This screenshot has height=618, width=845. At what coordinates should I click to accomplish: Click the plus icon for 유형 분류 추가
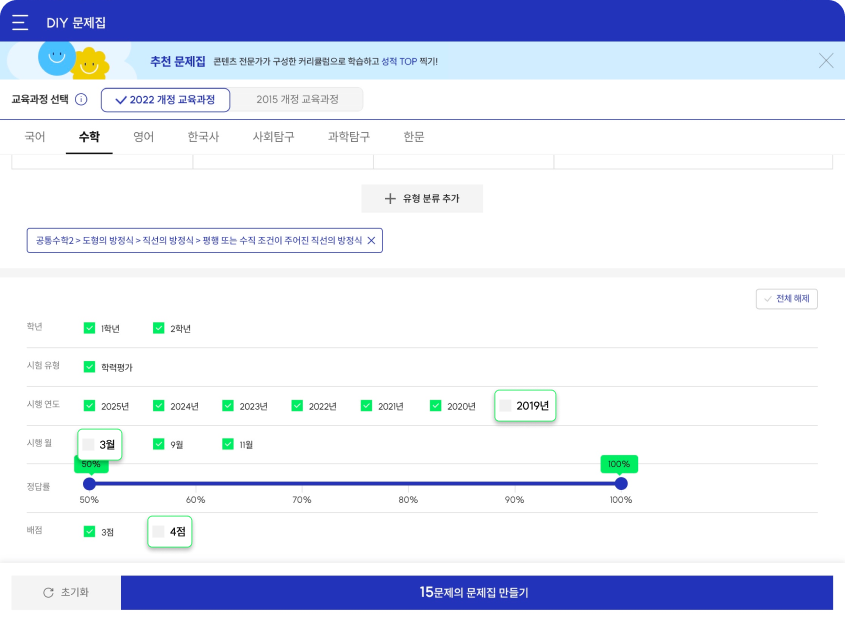(390, 199)
